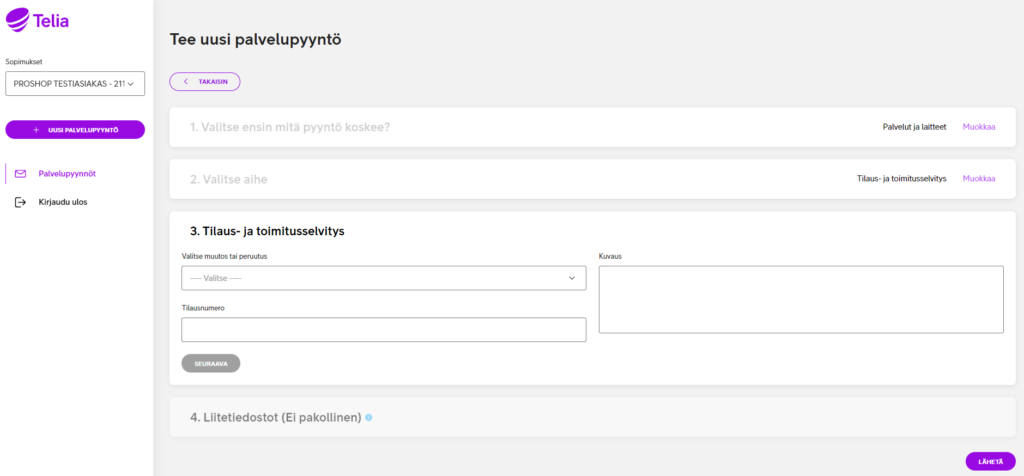Go back with the Takaisin button
This screenshot has width=1024, height=476.
point(205,82)
